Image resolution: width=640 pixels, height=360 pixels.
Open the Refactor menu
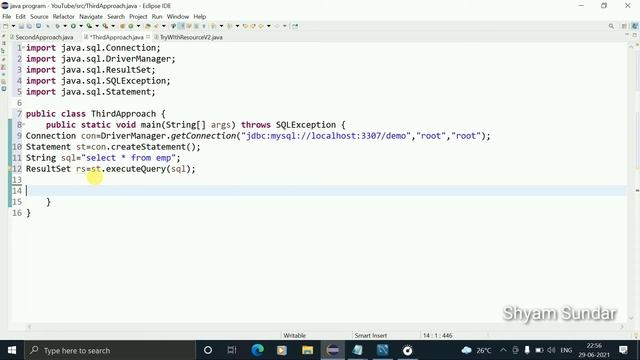point(64,16)
